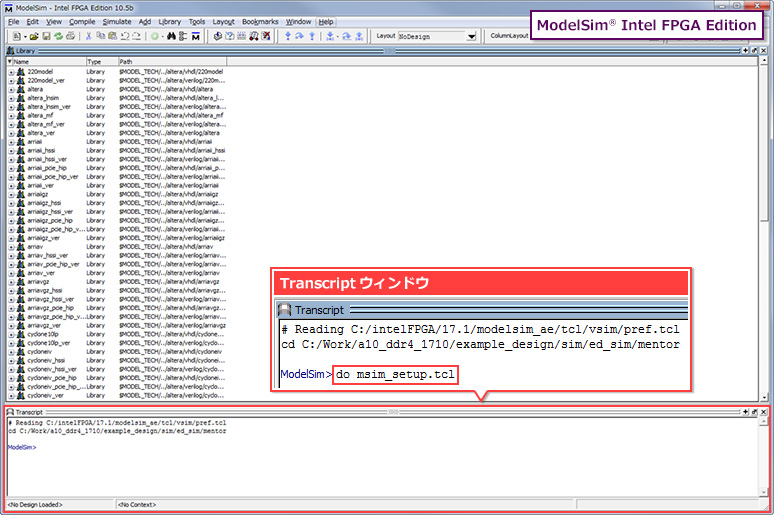Screen dimensions: 774x515
Task: Open the Simulate menu
Action: pos(117,21)
